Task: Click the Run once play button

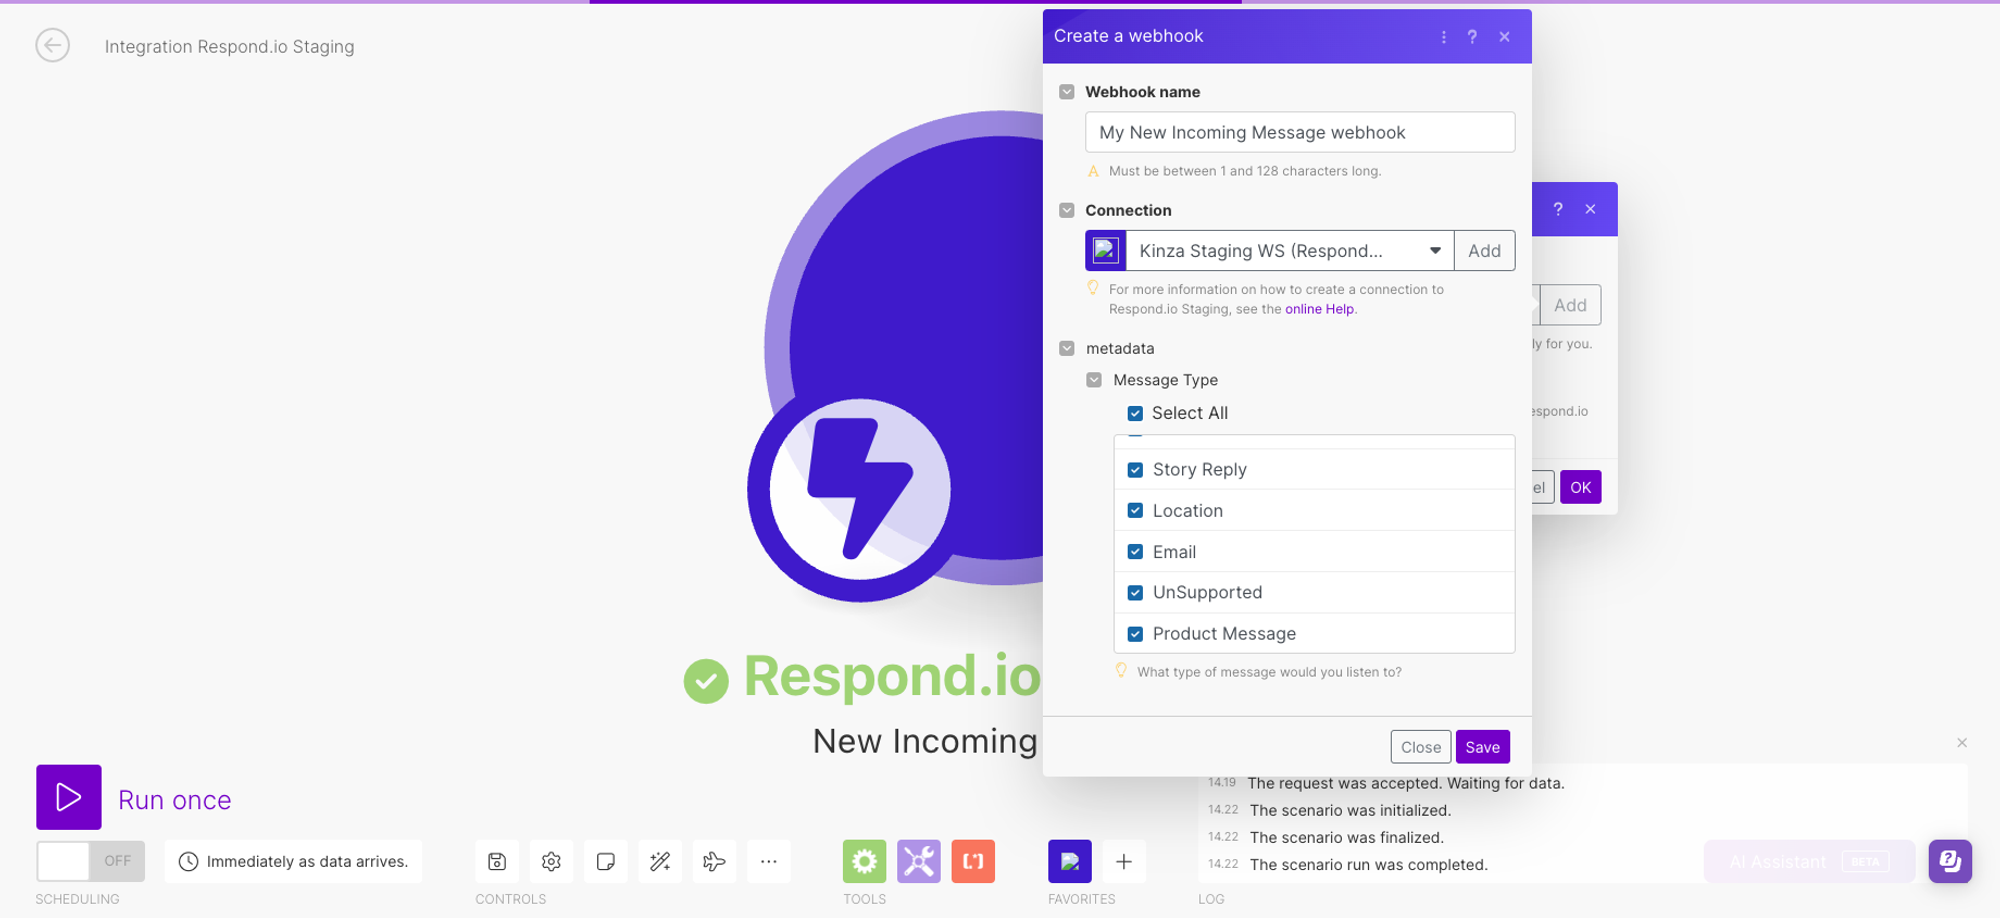Action: click(x=69, y=797)
